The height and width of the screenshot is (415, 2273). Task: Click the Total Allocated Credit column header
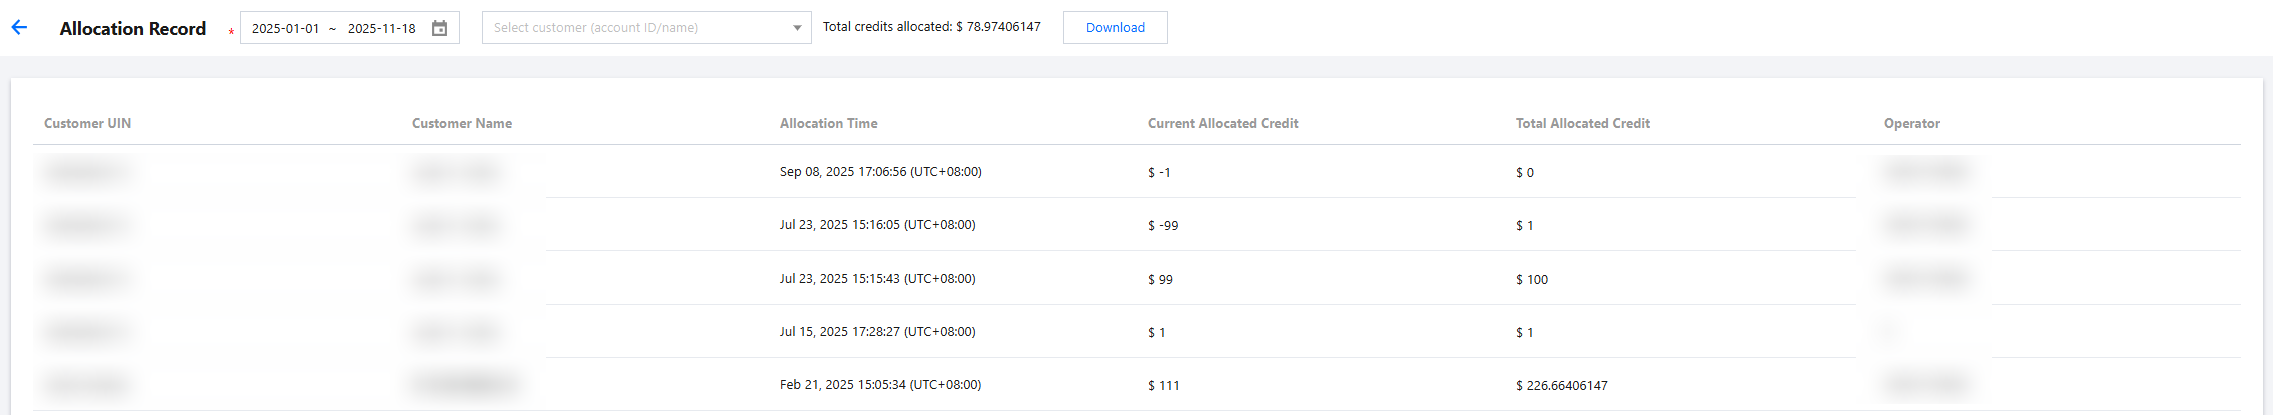tap(1582, 123)
